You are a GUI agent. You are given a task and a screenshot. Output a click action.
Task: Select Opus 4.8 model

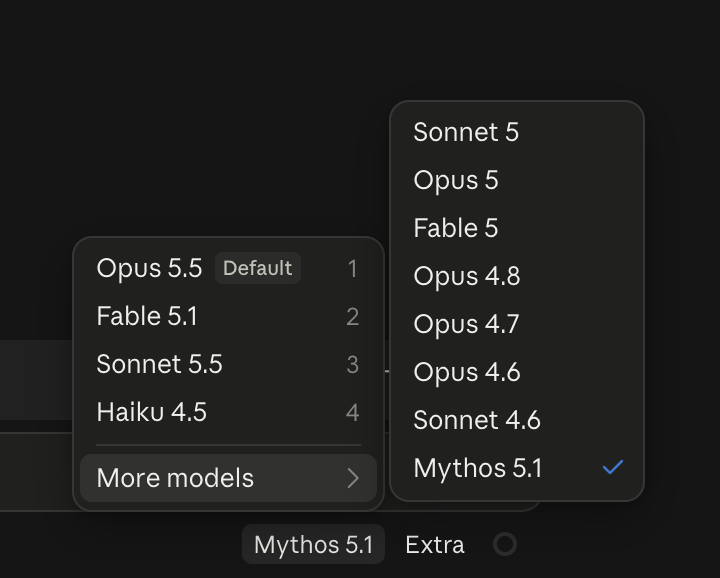pos(517,276)
